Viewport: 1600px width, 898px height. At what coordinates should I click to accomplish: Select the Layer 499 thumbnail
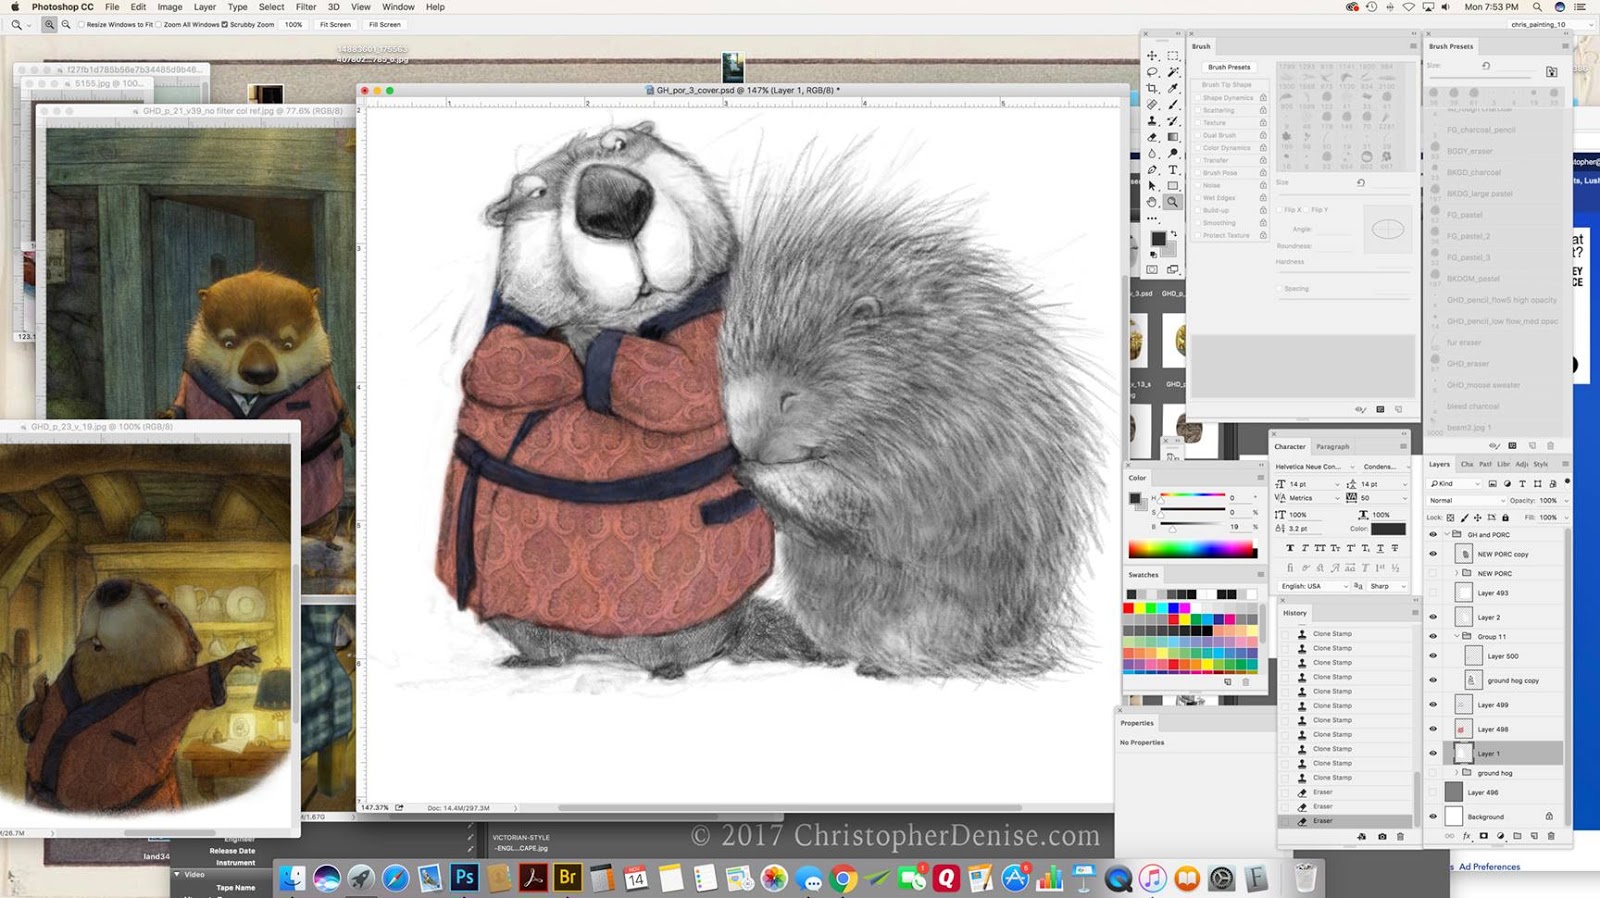pos(1463,705)
